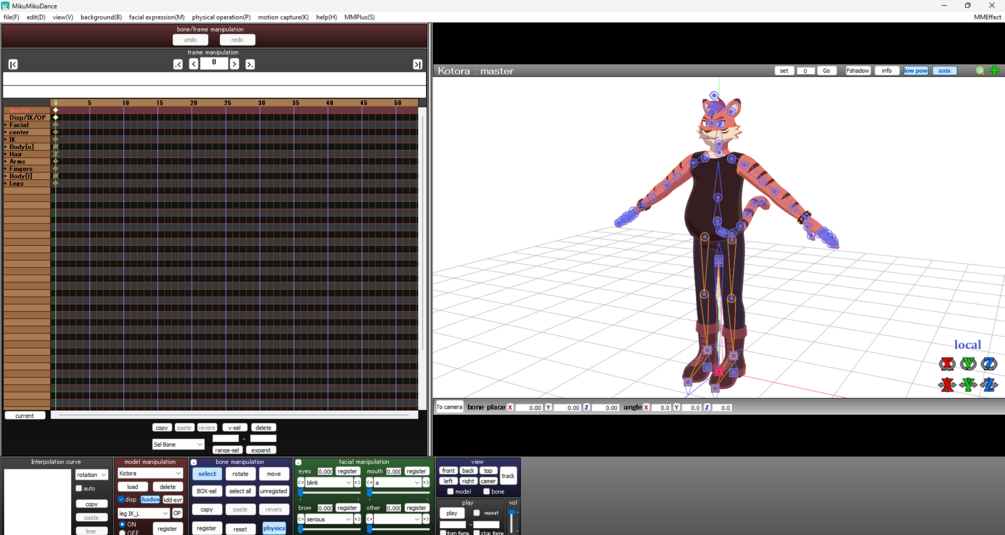Toggle the axis display button

(x=944, y=70)
